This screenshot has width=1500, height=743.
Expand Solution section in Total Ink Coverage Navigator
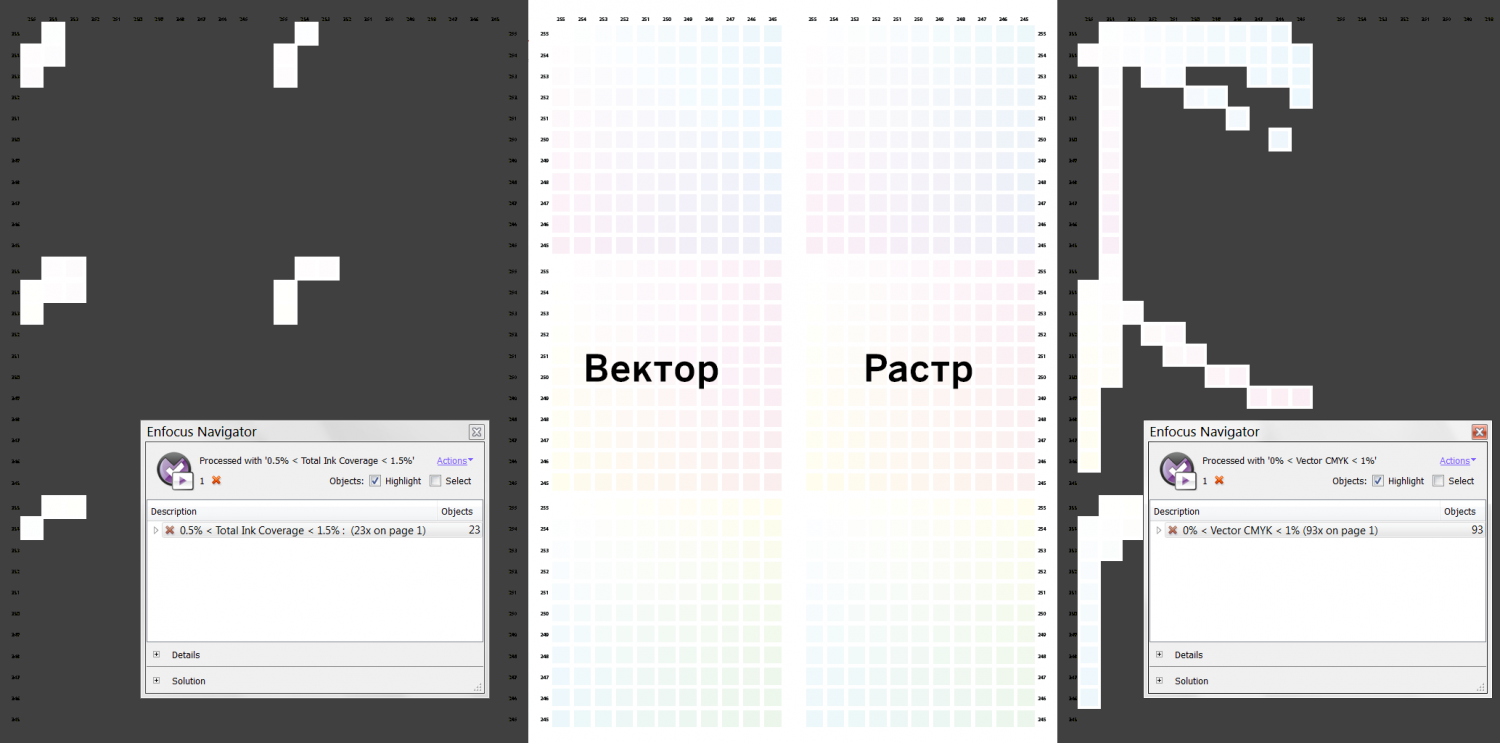point(157,681)
